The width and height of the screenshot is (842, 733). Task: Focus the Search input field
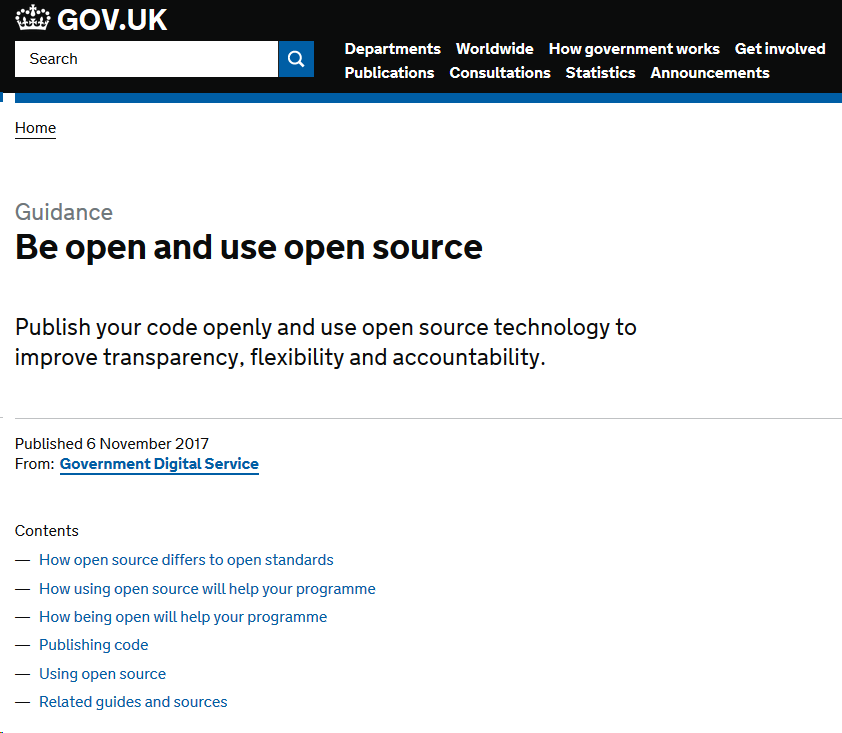147,59
